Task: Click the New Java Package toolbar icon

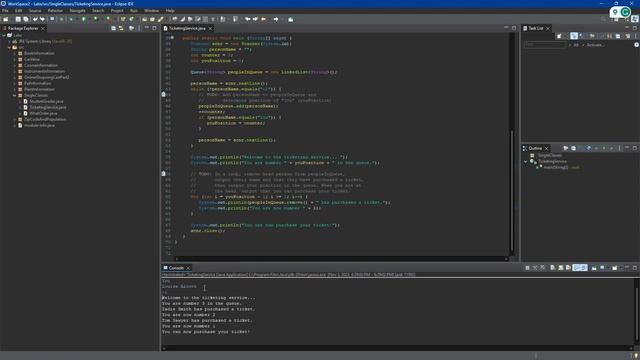Action: 123,19
